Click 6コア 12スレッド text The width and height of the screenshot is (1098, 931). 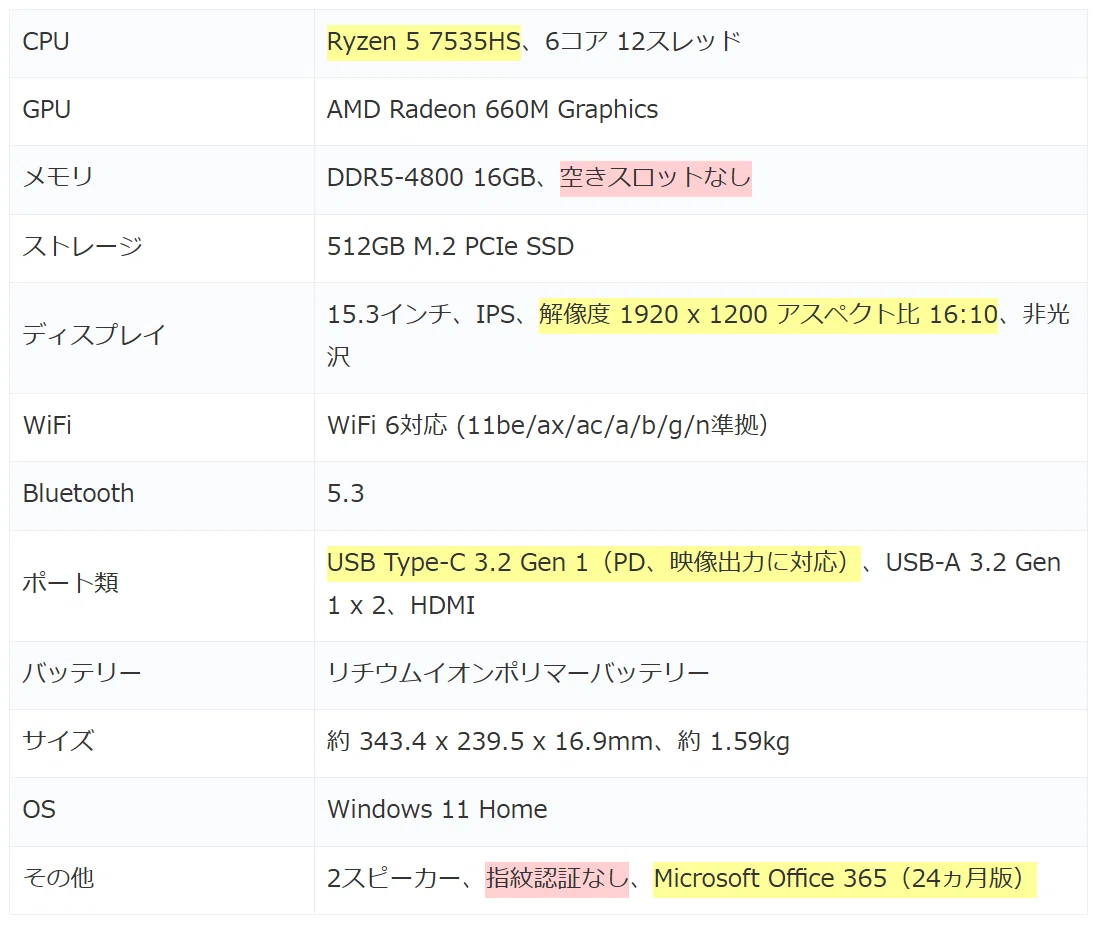643,41
